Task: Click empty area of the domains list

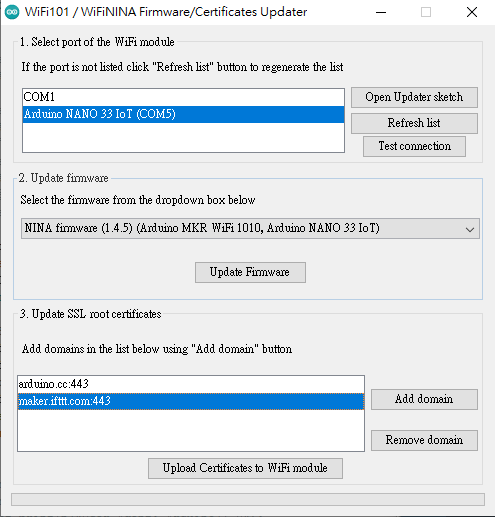Action: (x=191, y=430)
